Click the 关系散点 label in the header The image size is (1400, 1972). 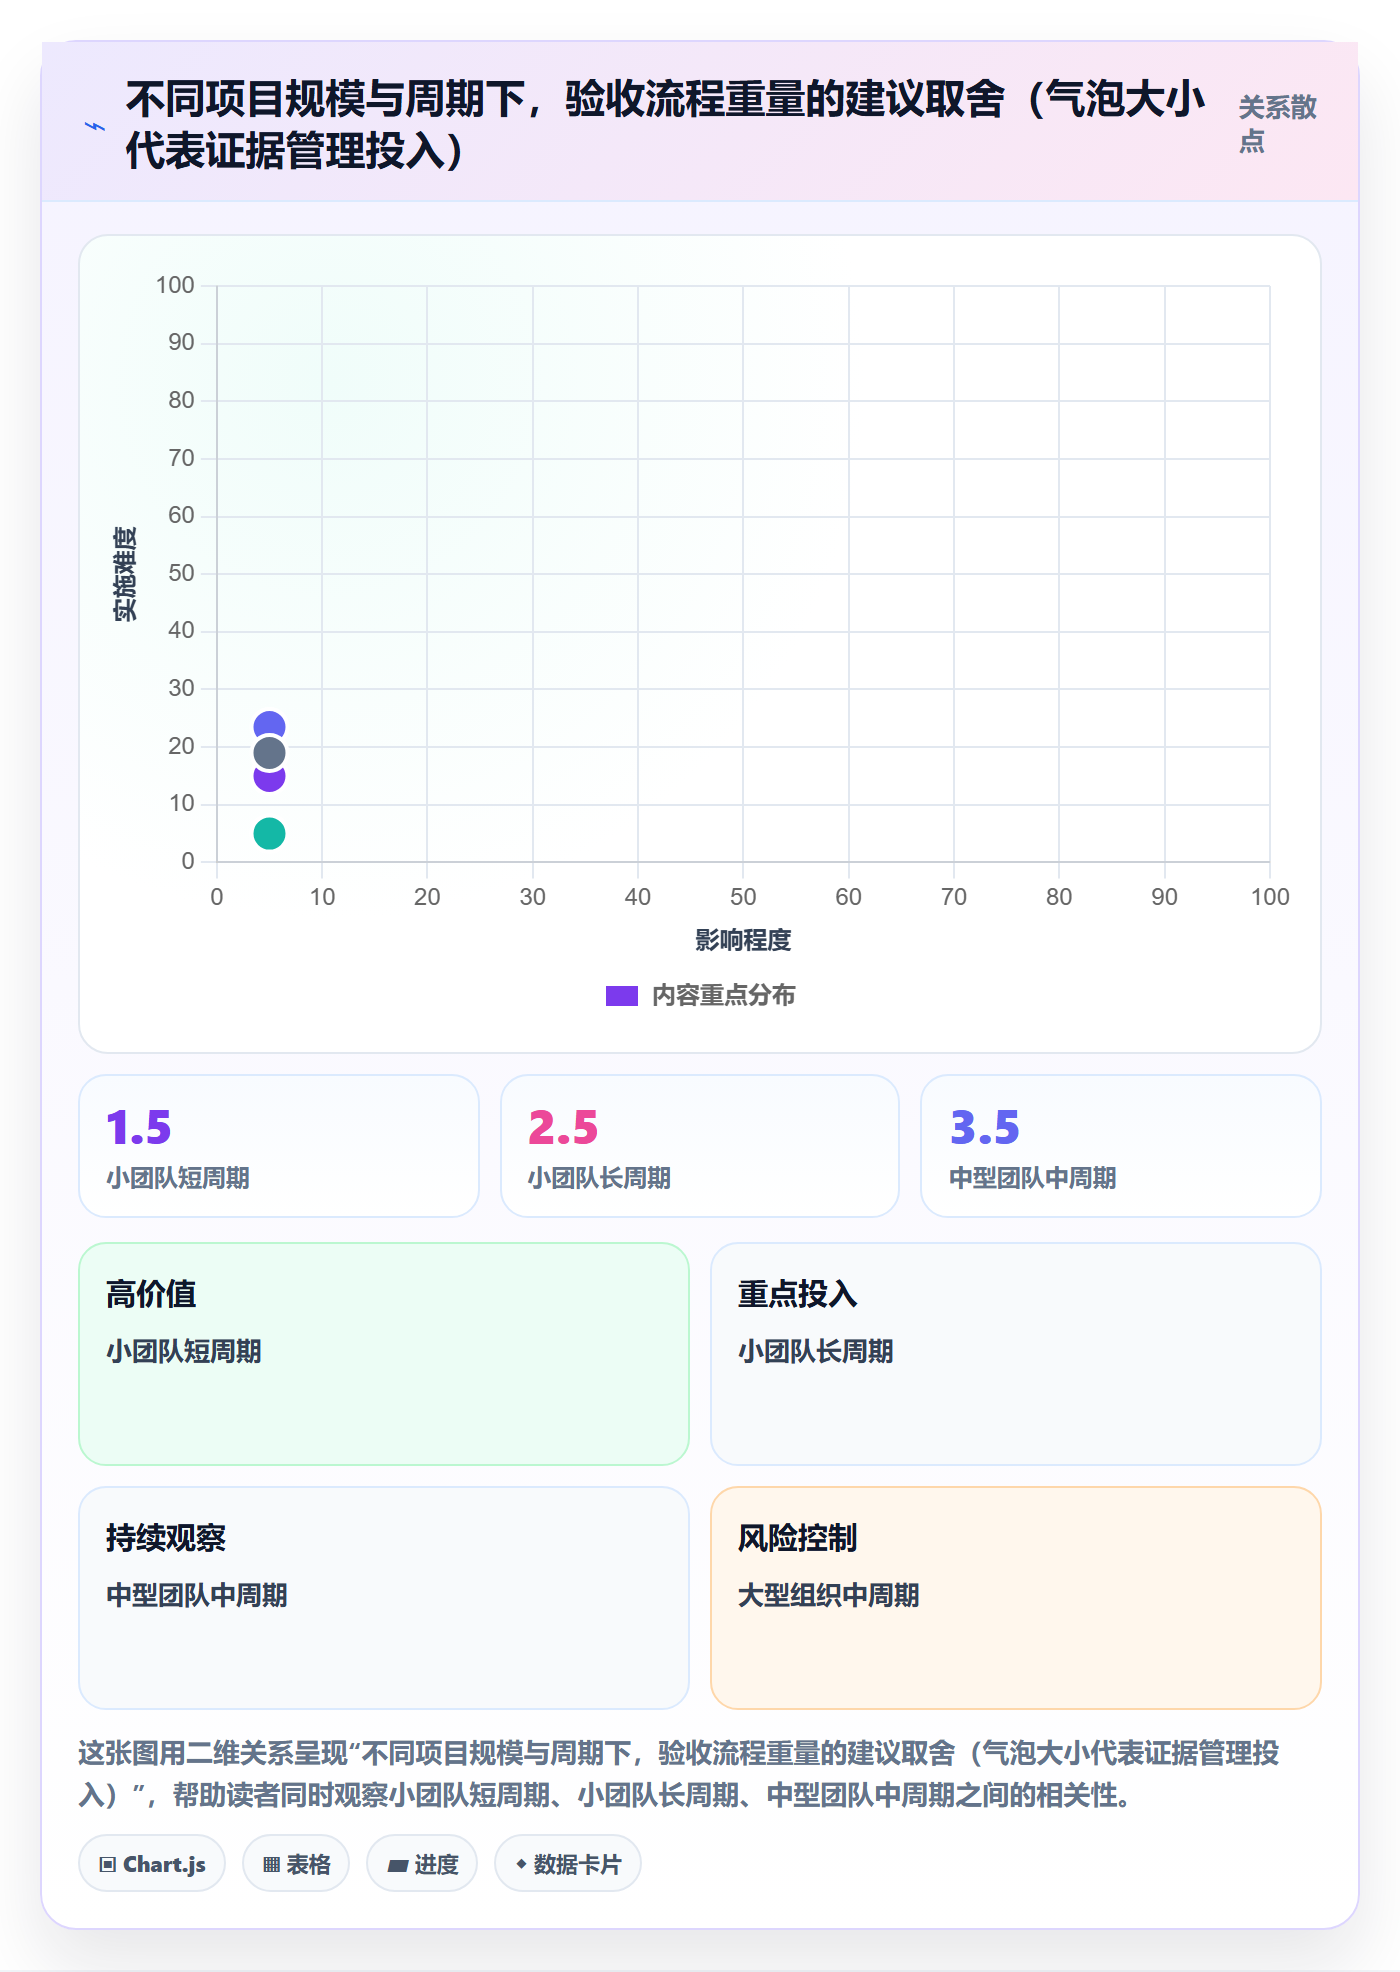click(1277, 124)
